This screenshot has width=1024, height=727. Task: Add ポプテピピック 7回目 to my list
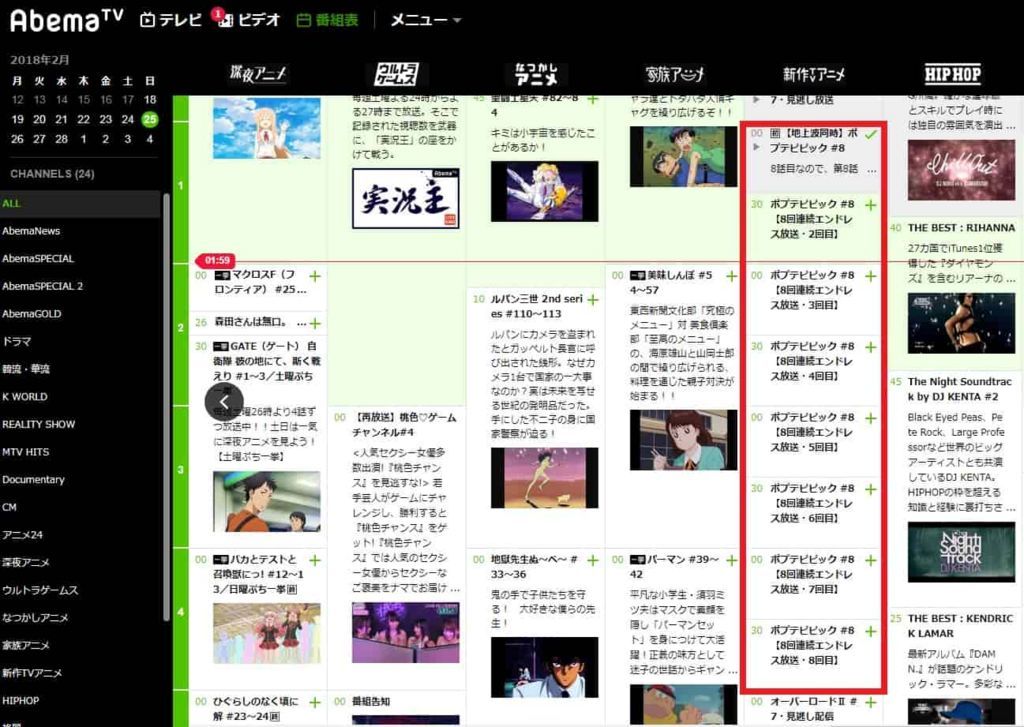[871, 560]
